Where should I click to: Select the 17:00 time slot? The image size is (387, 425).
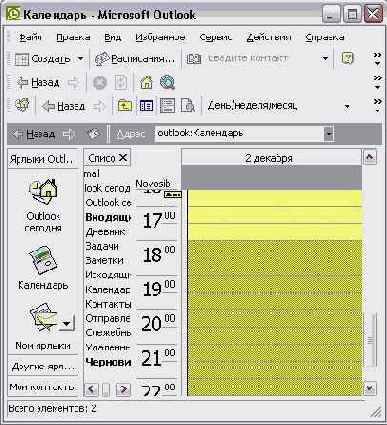click(x=275, y=215)
